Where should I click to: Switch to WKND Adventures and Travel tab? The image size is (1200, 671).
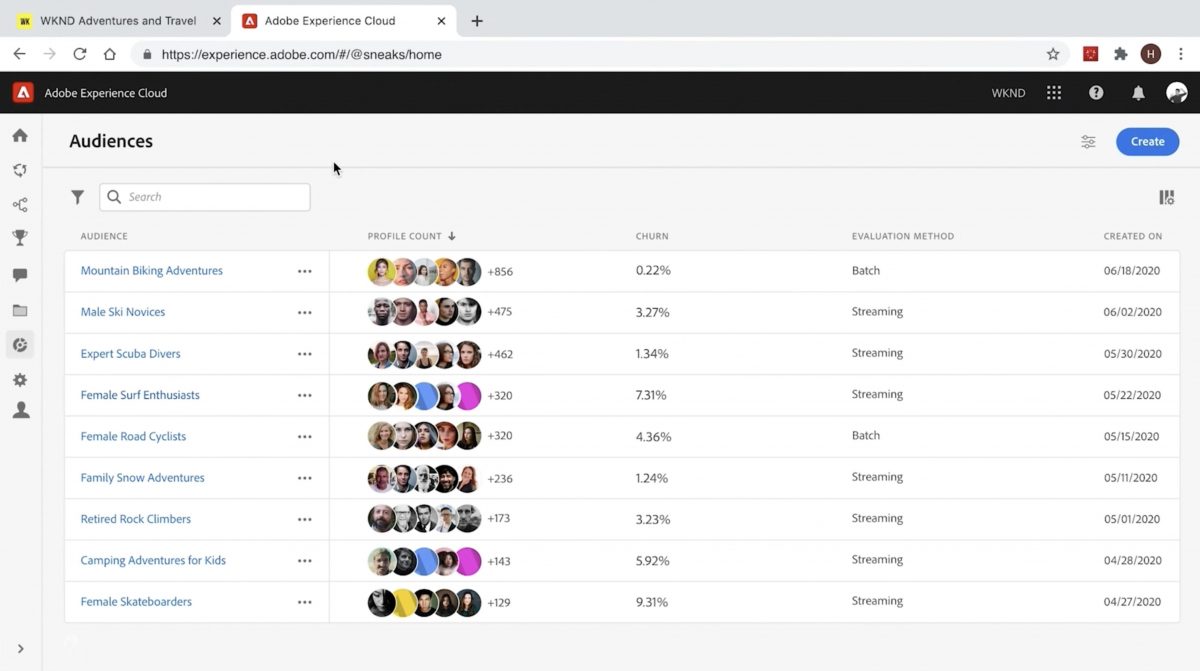[x=118, y=21]
